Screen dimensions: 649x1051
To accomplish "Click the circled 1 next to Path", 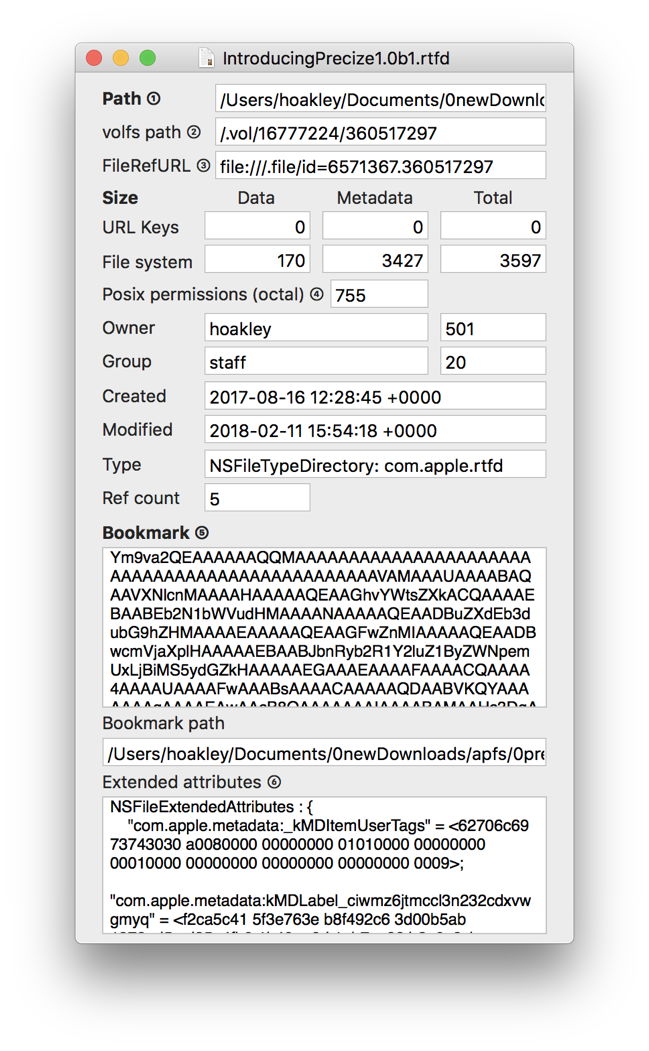I will 154,99.
